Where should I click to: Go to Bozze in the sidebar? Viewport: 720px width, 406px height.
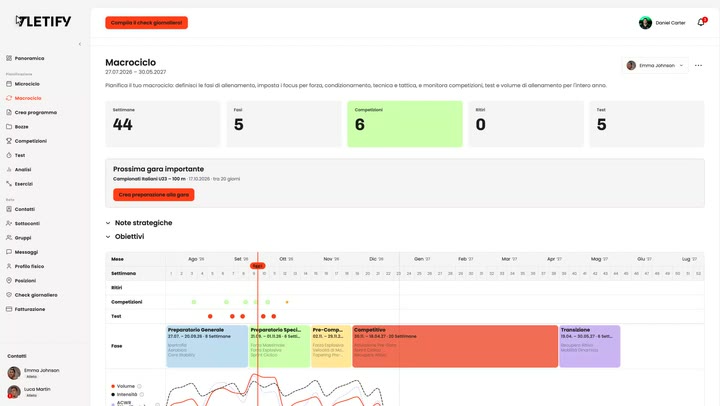click(x=17, y=127)
